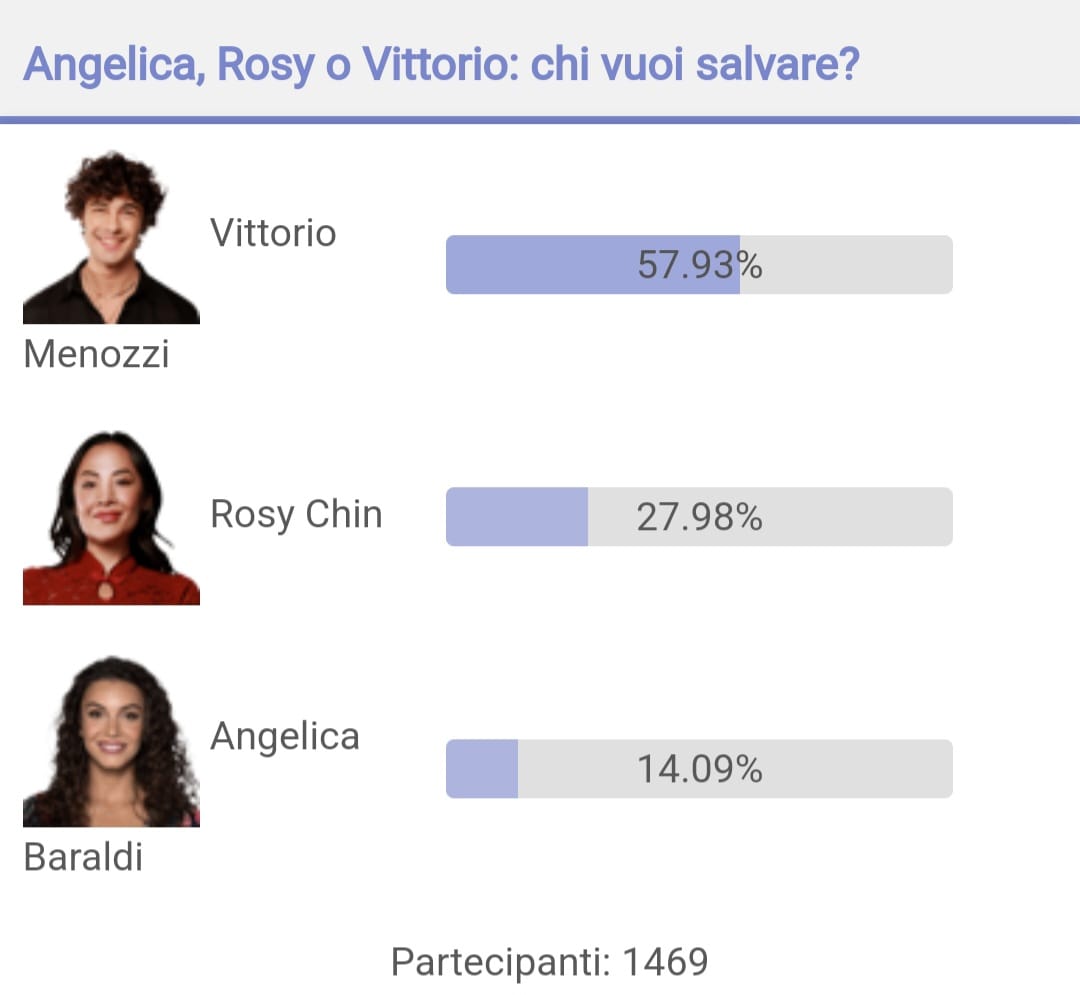
Task: Click the 57.93% percentage text
Action: pyautogui.click(x=700, y=265)
